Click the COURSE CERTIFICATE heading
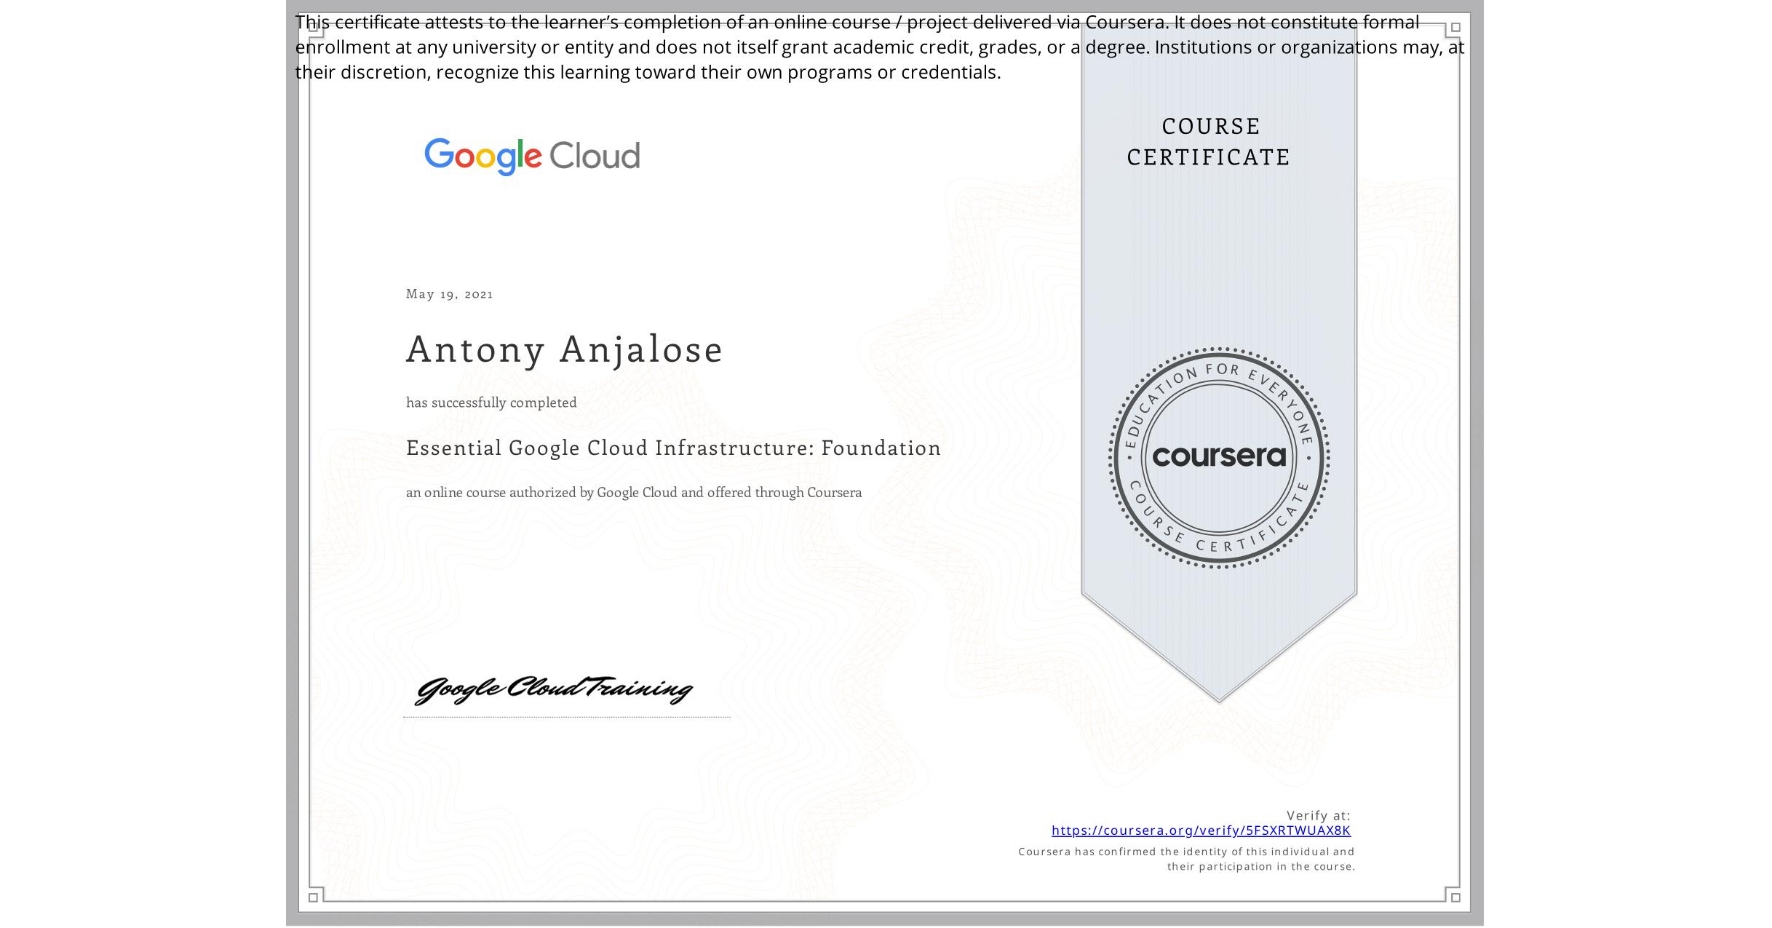The image size is (1772, 928). tap(1209, 141)
